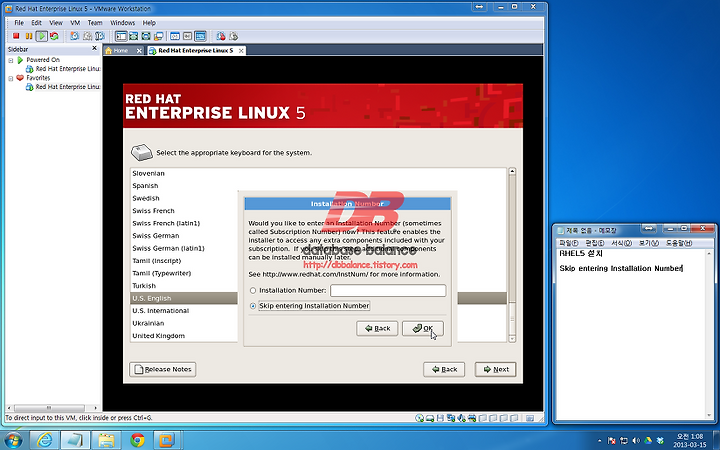This screenshot has width=720, height=450.
Task: Switch to the Home tab
Action: 121,51
